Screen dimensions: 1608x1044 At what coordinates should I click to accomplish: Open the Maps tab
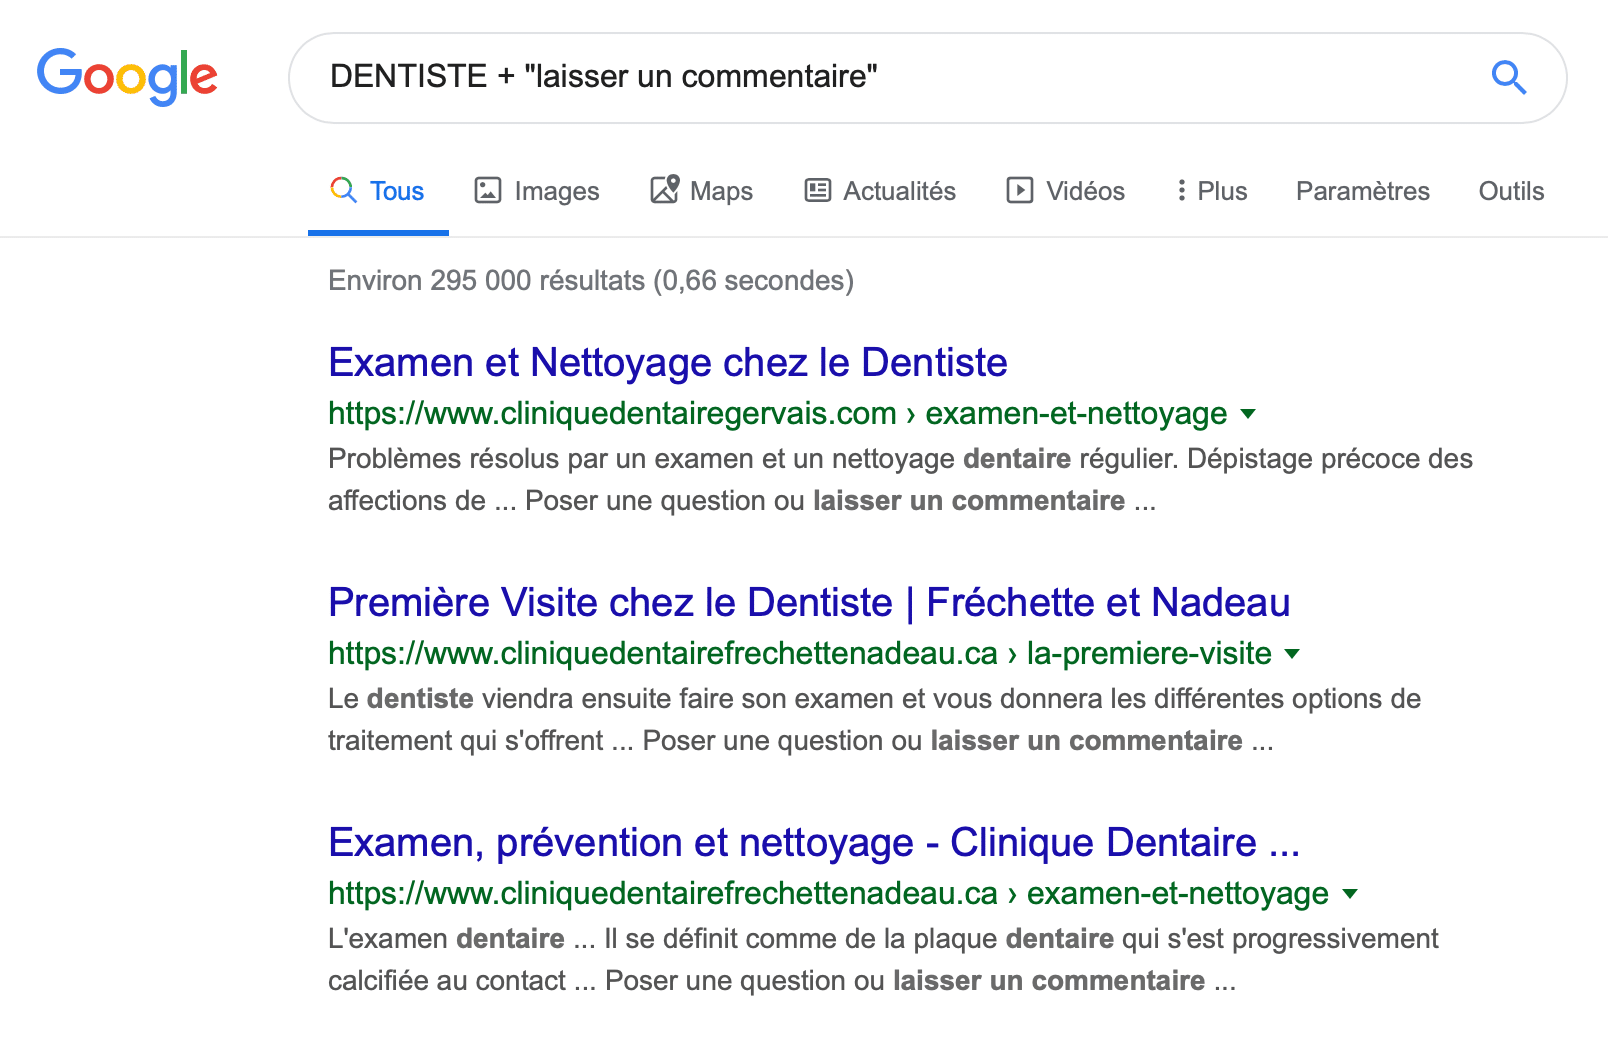(x=701, y=191)
